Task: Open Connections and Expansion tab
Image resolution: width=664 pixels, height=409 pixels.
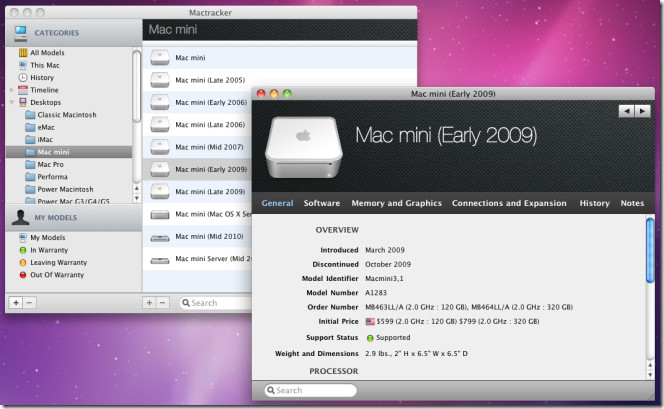Action: point(509,203)
